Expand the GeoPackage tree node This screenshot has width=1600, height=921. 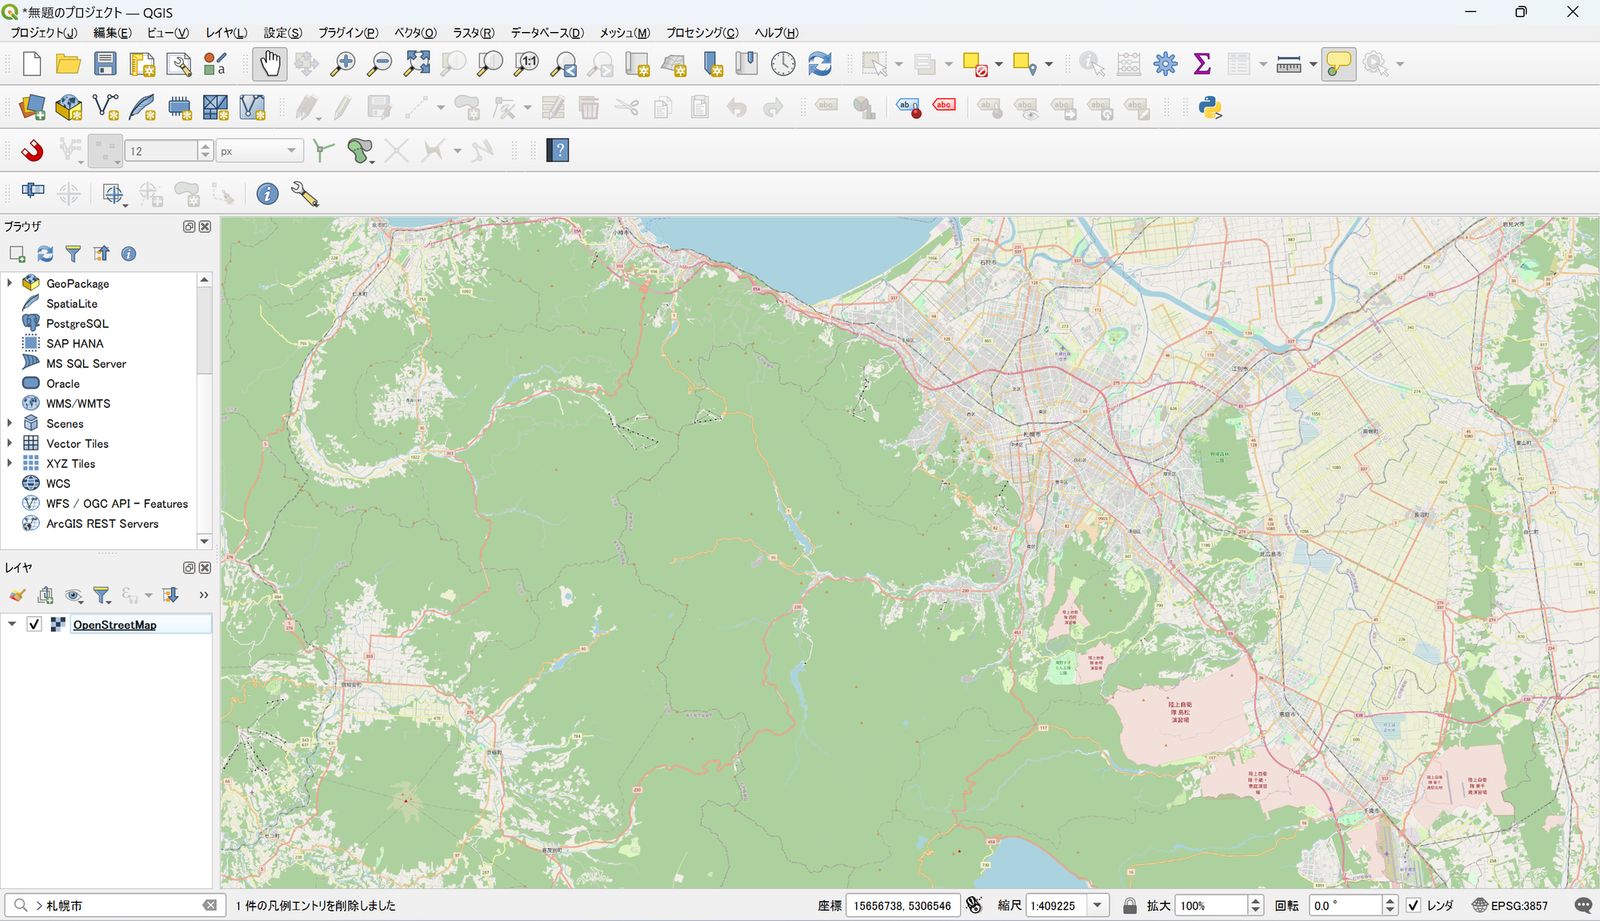point(10,283)
